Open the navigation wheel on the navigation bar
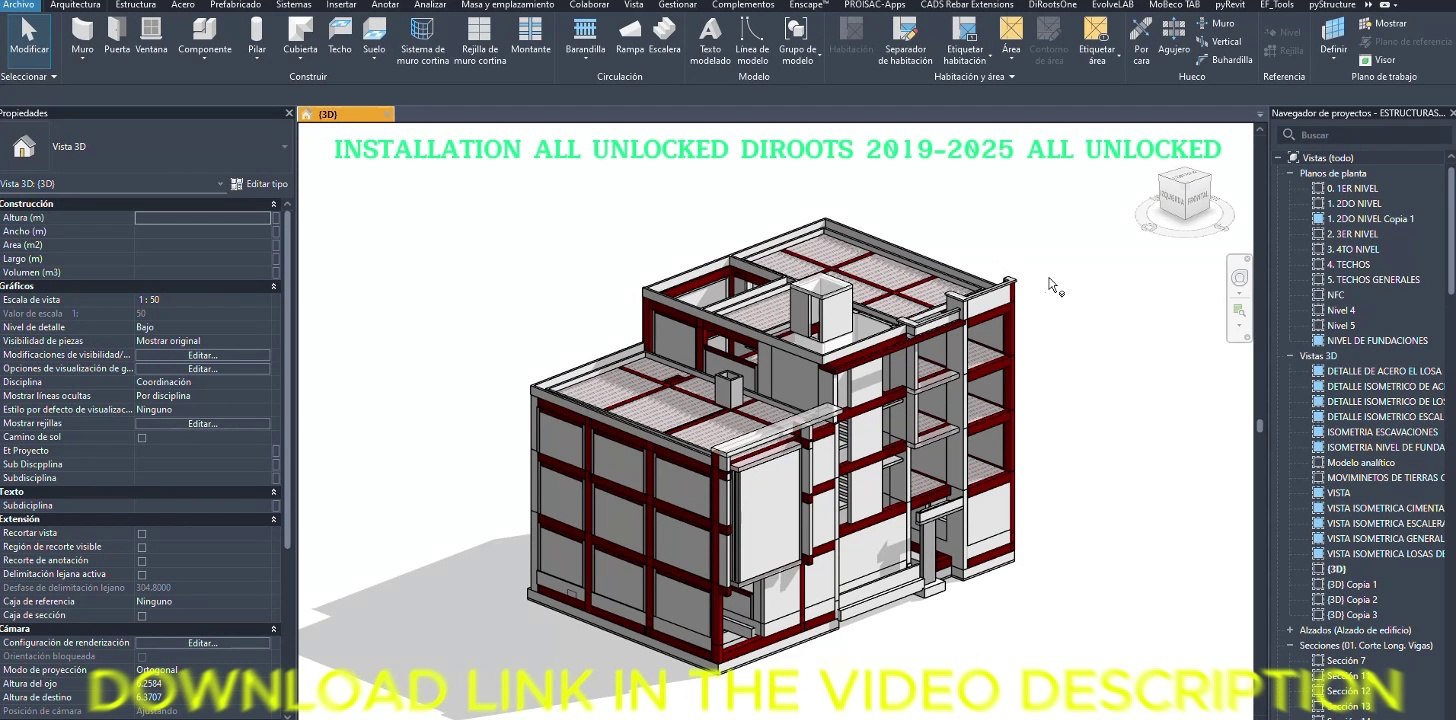This screenshot has width=1456, height=720. coord(1240,278)
